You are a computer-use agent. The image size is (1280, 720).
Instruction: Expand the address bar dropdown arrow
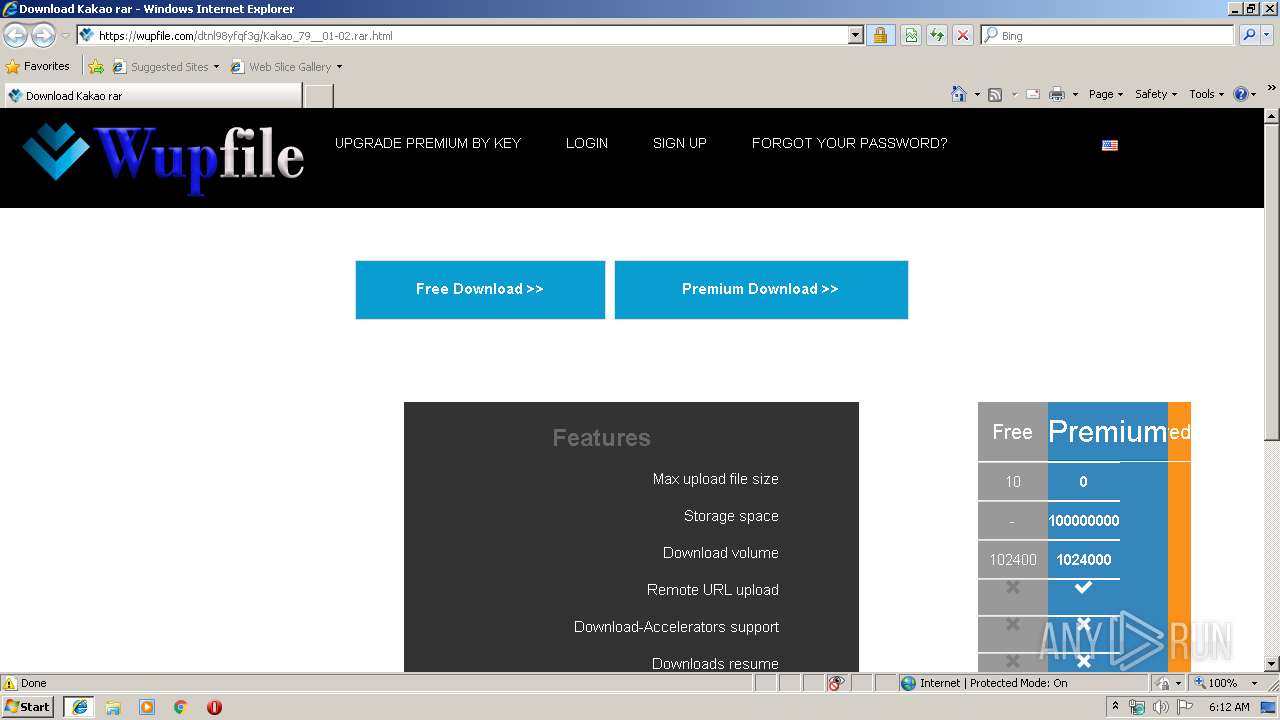(855, 35)
